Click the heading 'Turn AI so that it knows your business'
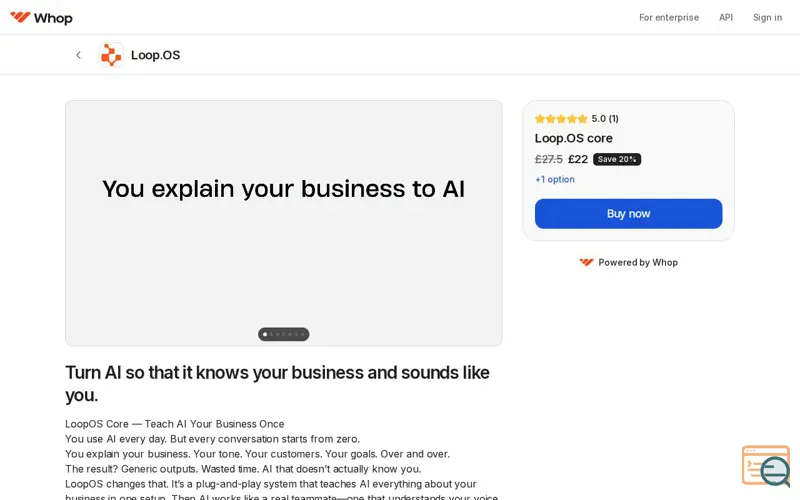 click(277, 384)
